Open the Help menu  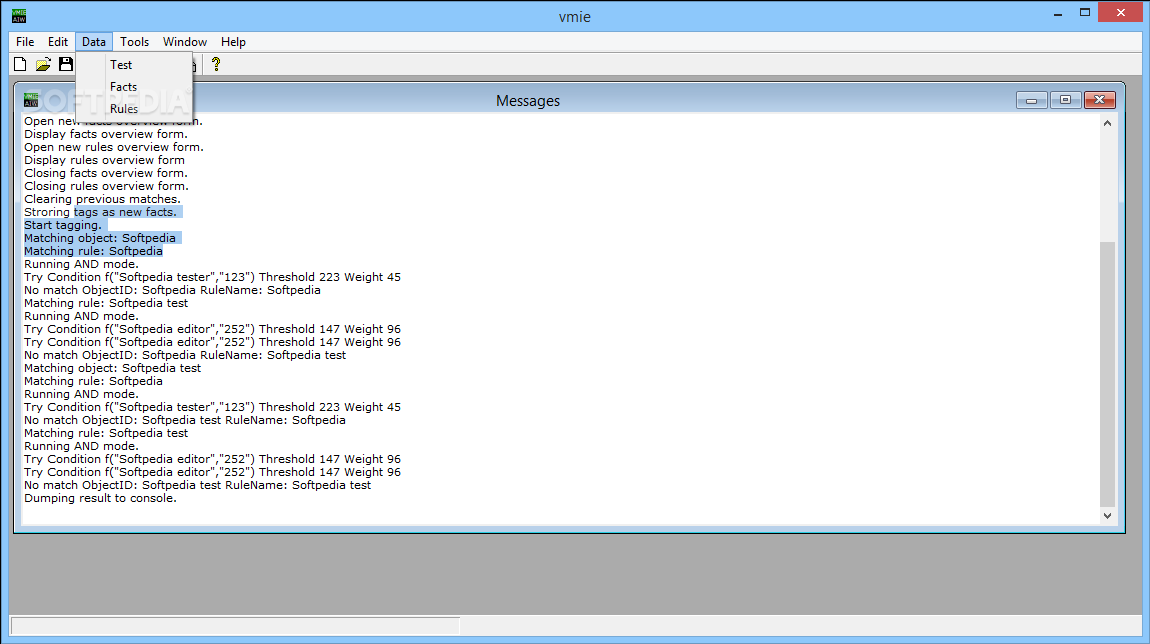[x=233, y=42]
